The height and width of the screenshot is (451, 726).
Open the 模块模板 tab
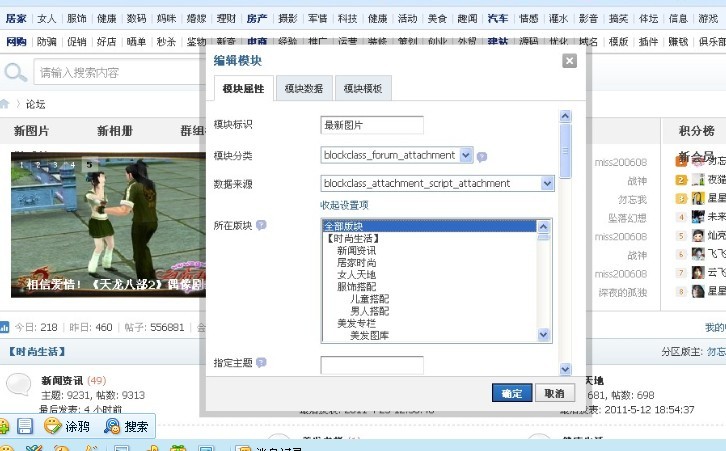(363, 88)
